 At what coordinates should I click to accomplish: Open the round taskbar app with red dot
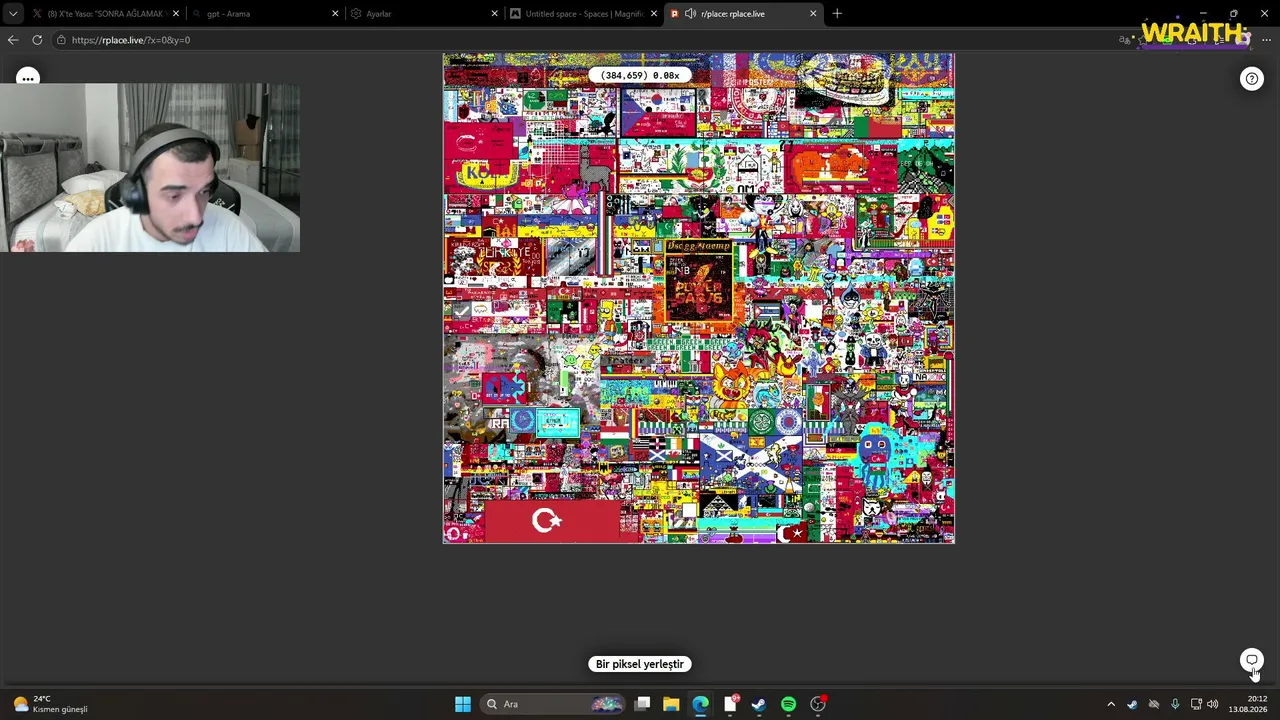(x=818, y=704)
